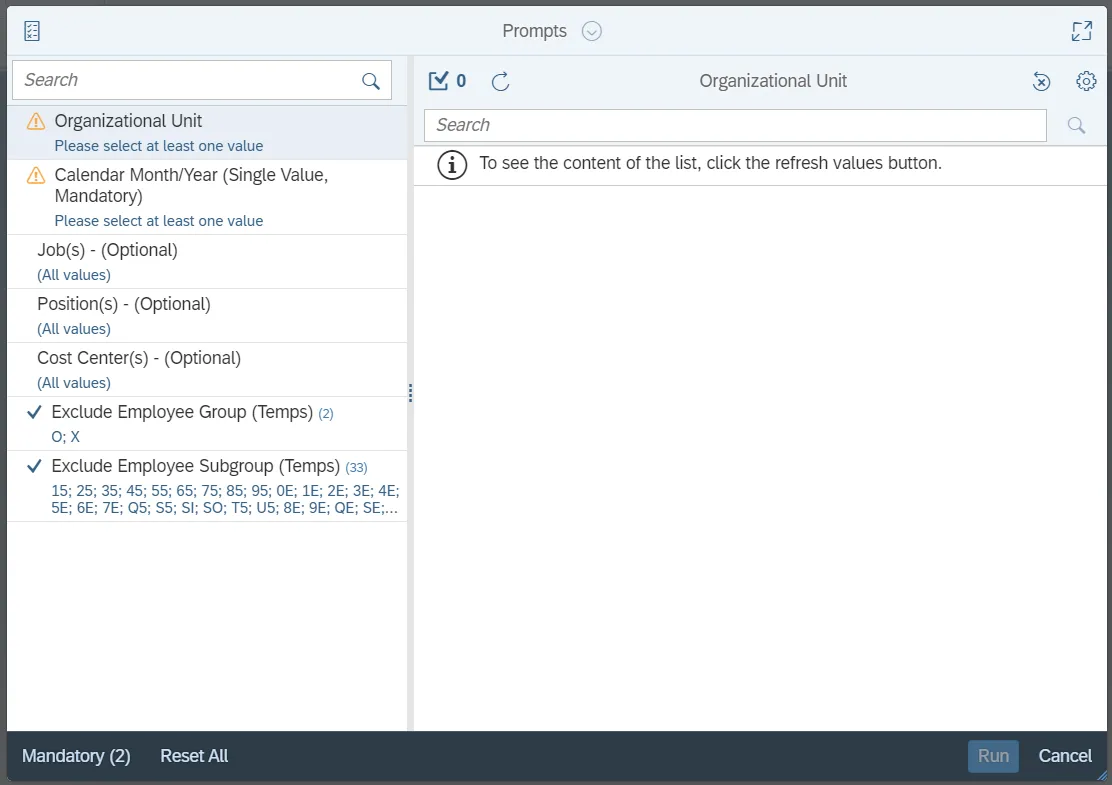Click the Mandatory (2) filter button
The width and height of the screenshot is (1112, 785).
(x=76, y=756)
